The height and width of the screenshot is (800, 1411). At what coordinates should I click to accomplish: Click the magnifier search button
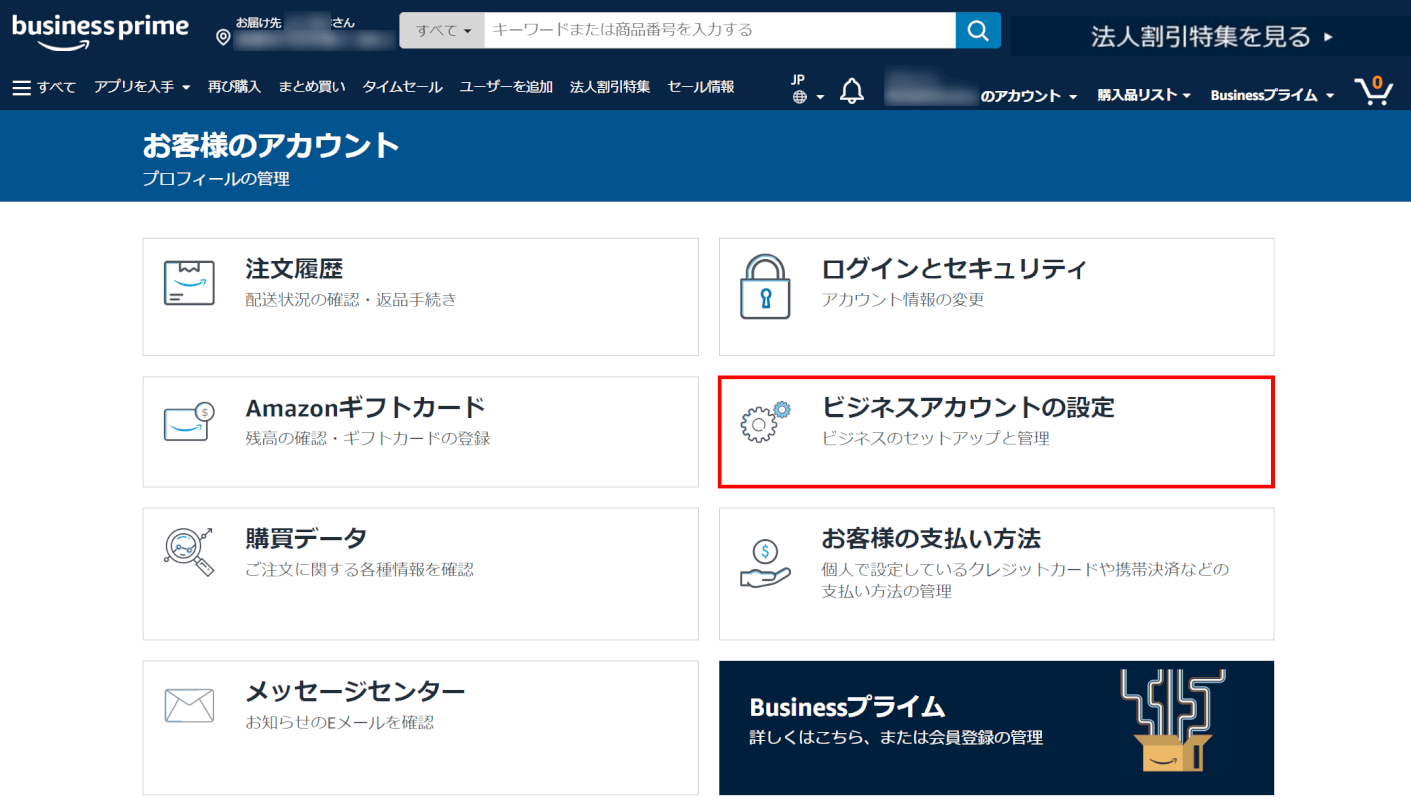(x=978, y=30)
